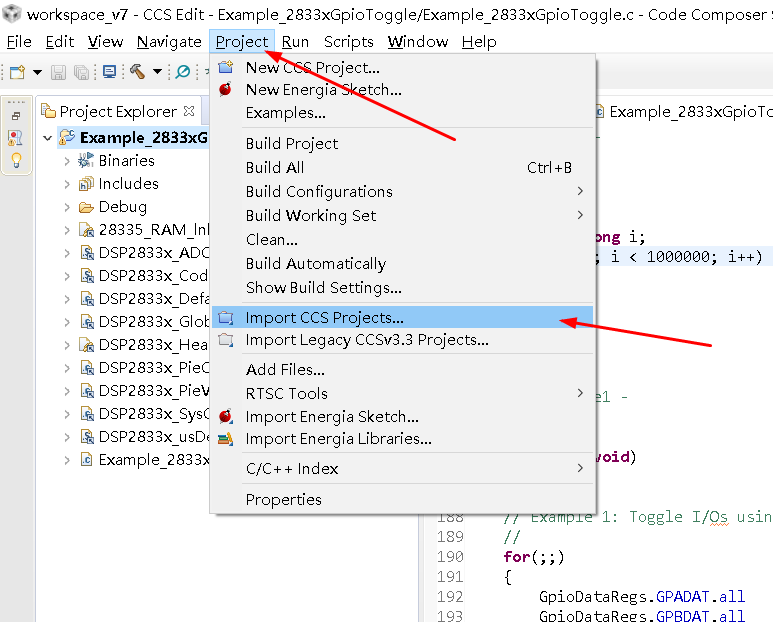Open C/C++ Index submenu

(x=402, y=468)
